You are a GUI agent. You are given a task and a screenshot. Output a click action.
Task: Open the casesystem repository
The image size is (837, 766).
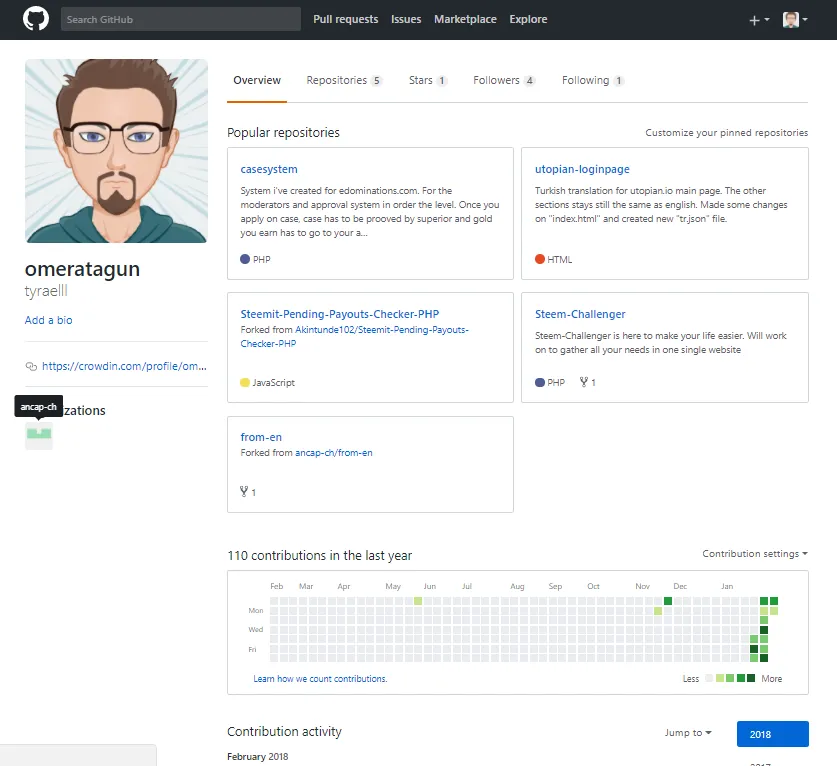tap(269, 169)
